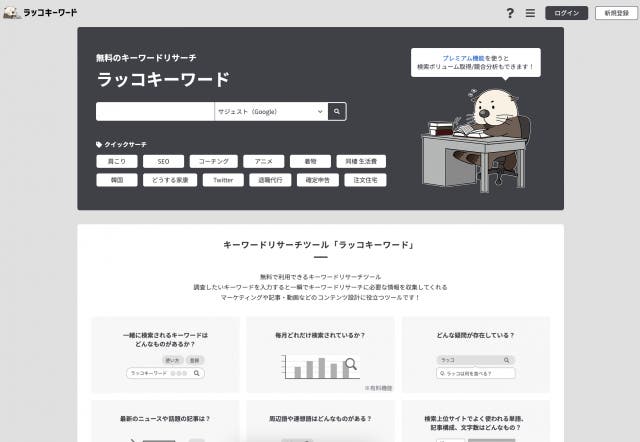Select the 肩こり quick search tag
This screenshot has height=442, width=640.
click(x=117, y=161)
